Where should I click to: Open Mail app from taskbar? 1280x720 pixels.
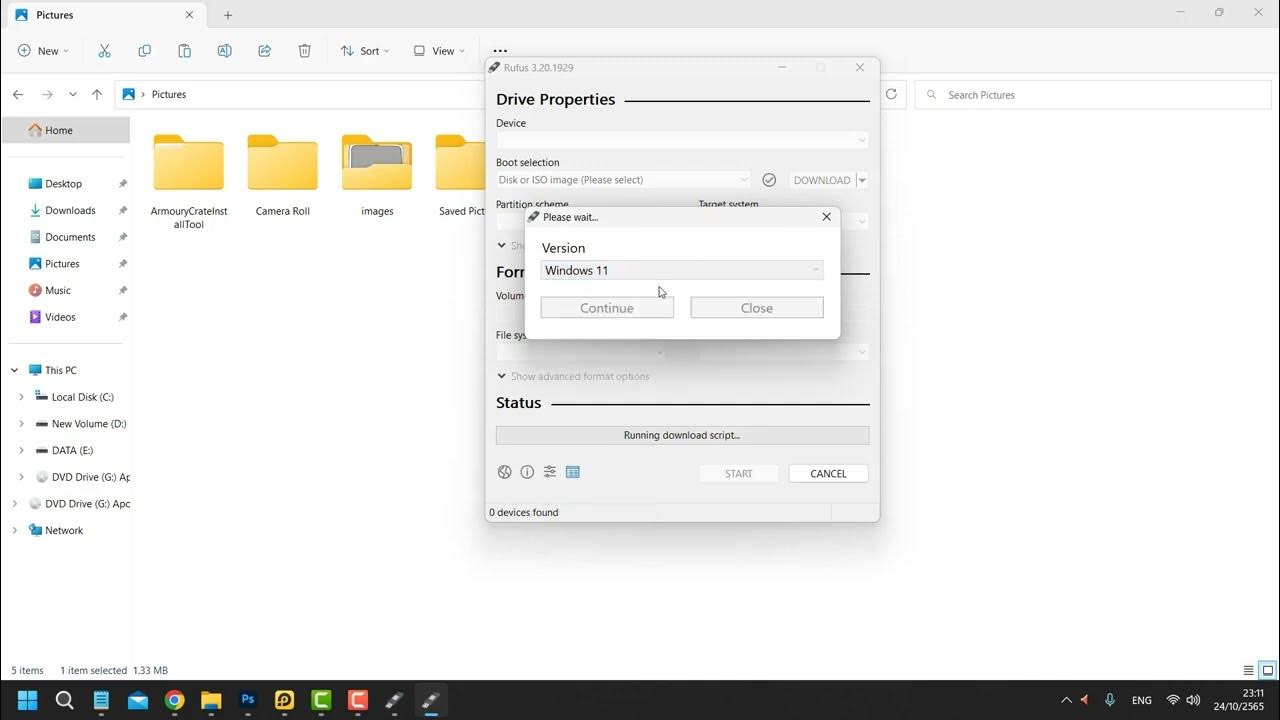click(x=137, y=700)
